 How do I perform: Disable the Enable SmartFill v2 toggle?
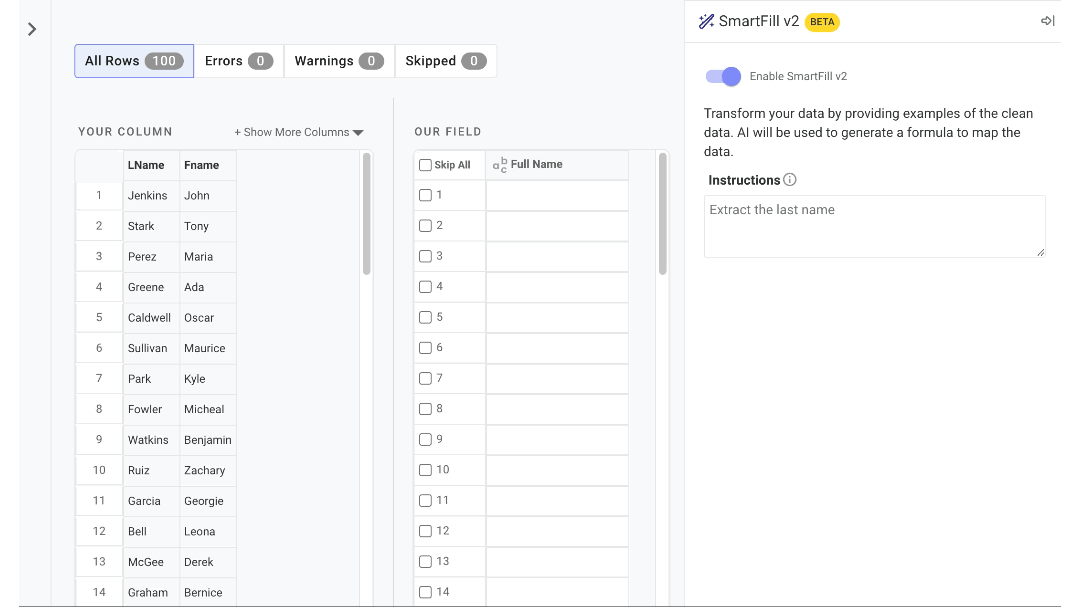click(x=723, y=76)
